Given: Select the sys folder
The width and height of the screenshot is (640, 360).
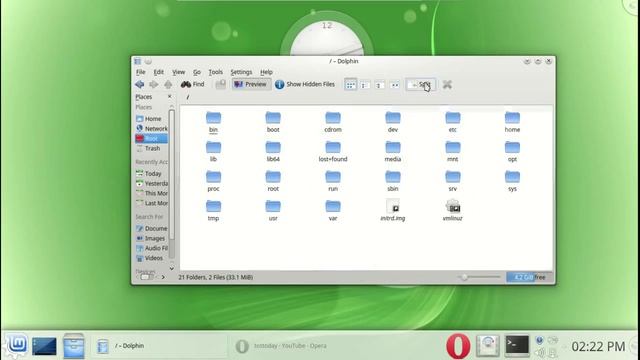Looking at the screenshot, I should [x=512, y=181].
